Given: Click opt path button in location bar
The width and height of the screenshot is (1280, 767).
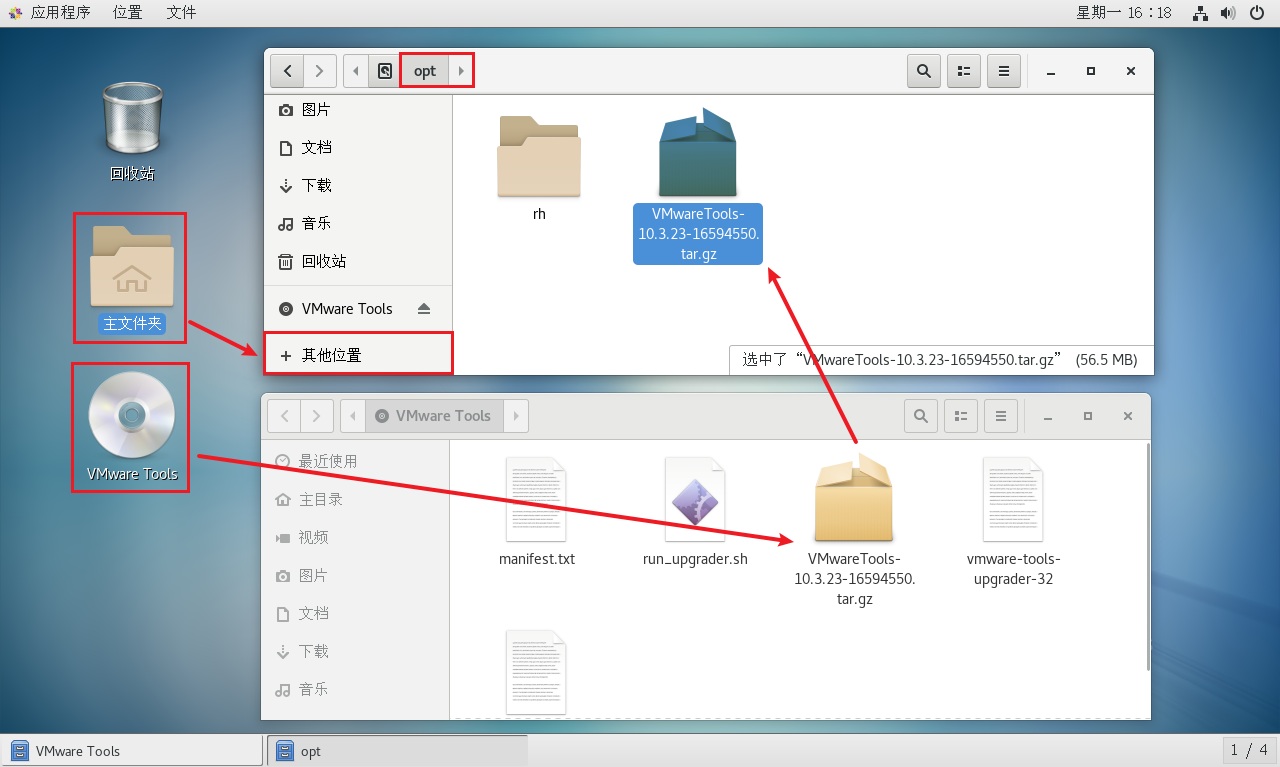Looking at the screenshot, I should (425, 71).
